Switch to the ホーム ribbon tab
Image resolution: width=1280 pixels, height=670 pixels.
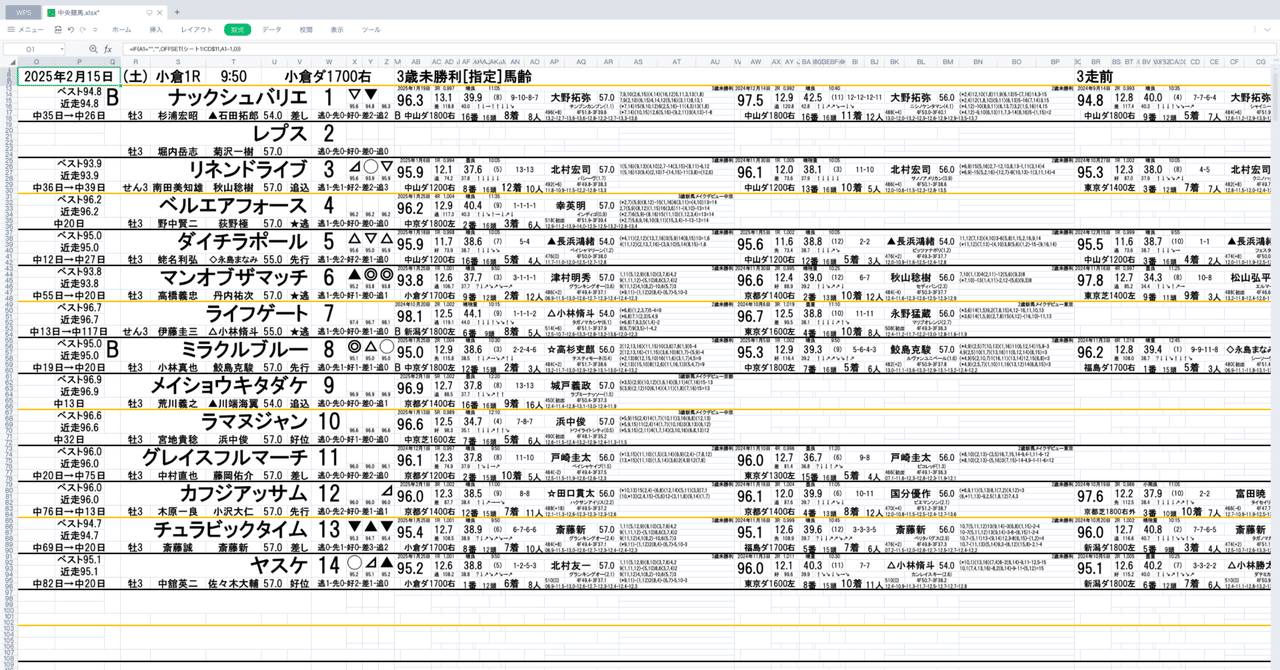point(121,30)
